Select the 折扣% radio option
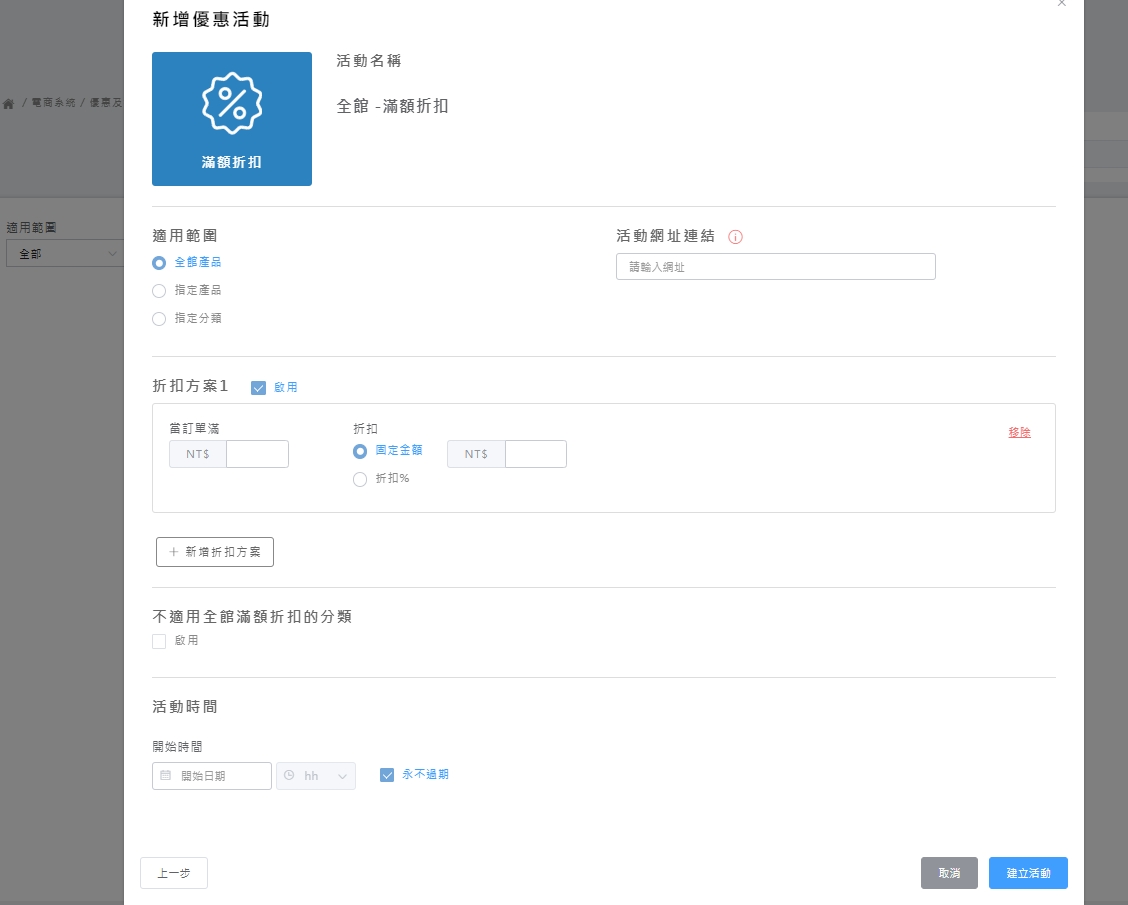Viewport: 1128px width, 905px height. click(360, 479)
